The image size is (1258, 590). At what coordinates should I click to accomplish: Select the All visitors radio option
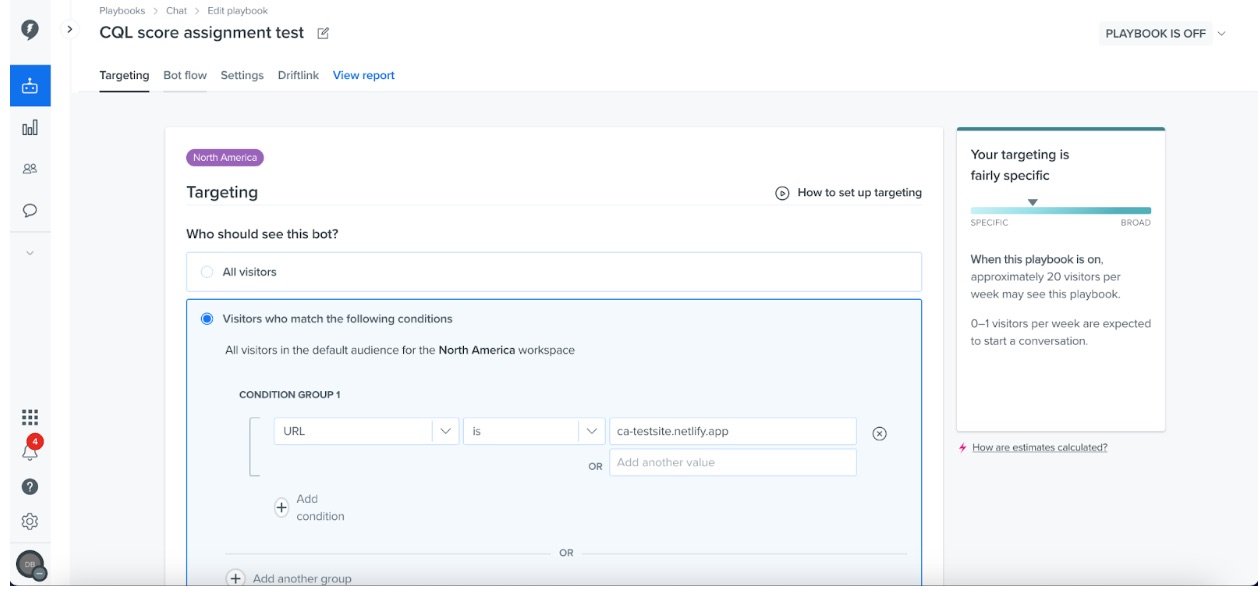[x=207, y=272]
